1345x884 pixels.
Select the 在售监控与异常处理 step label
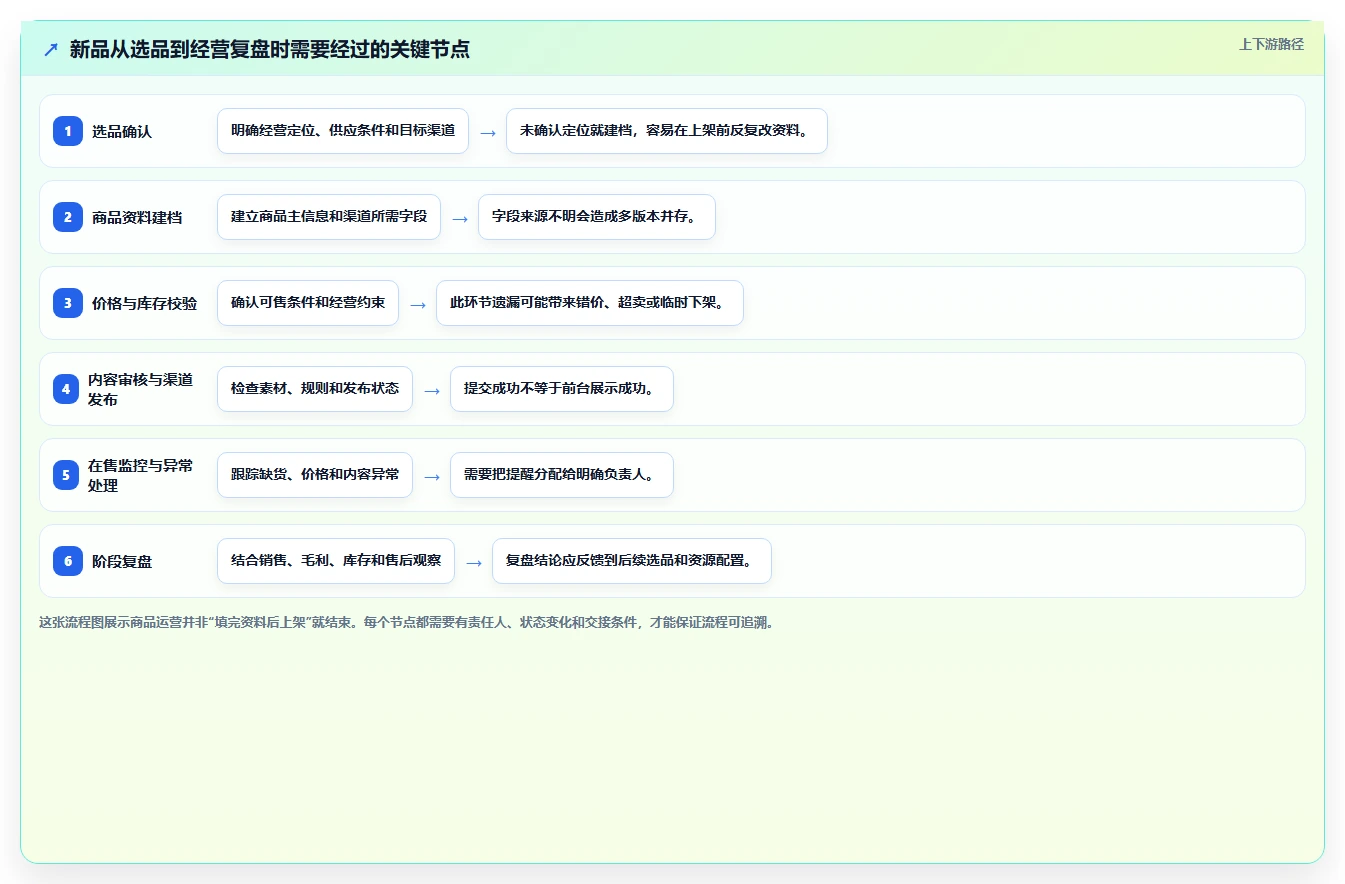[142, 475]
